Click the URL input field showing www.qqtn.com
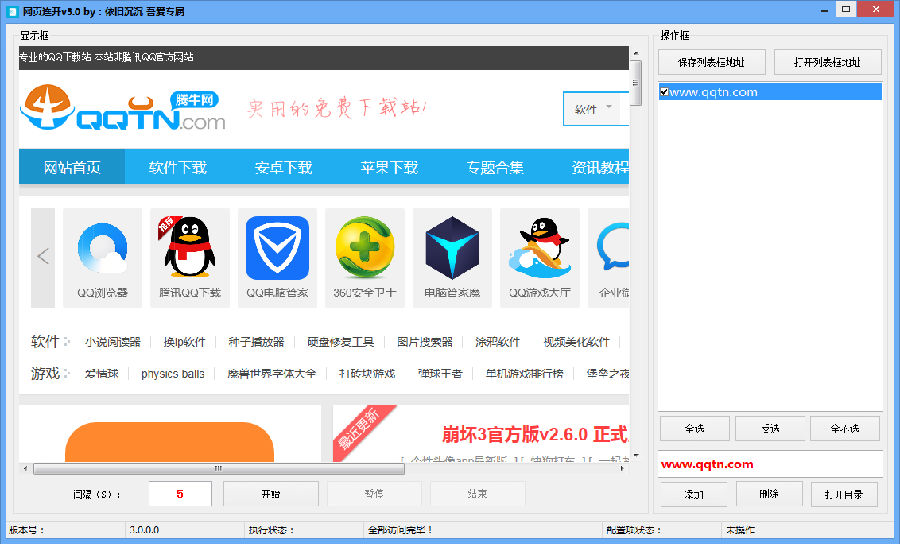Screen dimensions: 900x544 click(770, 464)
